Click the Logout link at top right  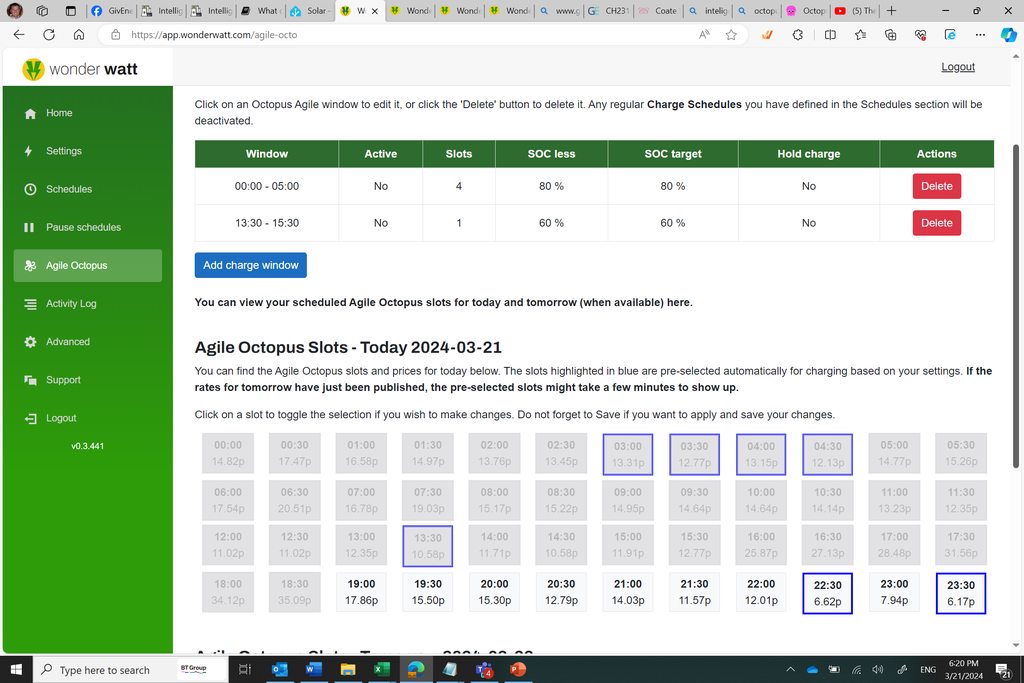tap(957, 67)
